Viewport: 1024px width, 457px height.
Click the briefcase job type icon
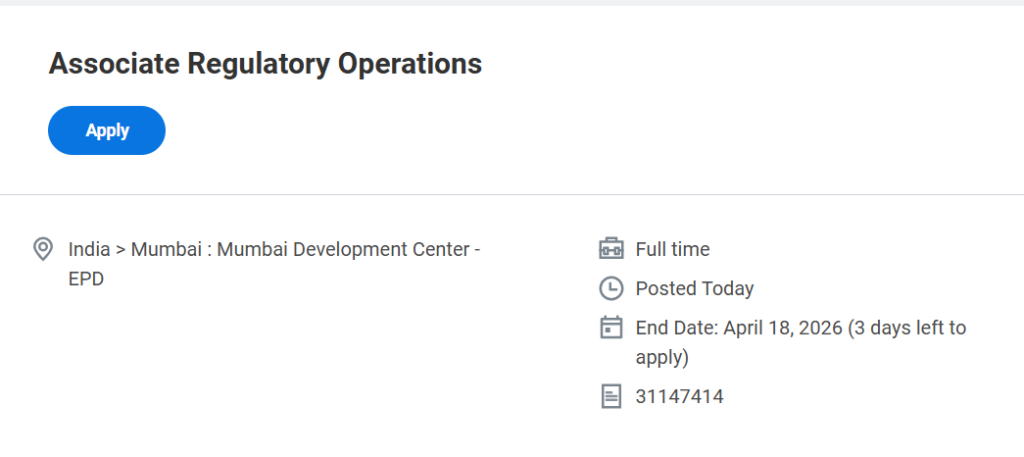pos(610,249)
